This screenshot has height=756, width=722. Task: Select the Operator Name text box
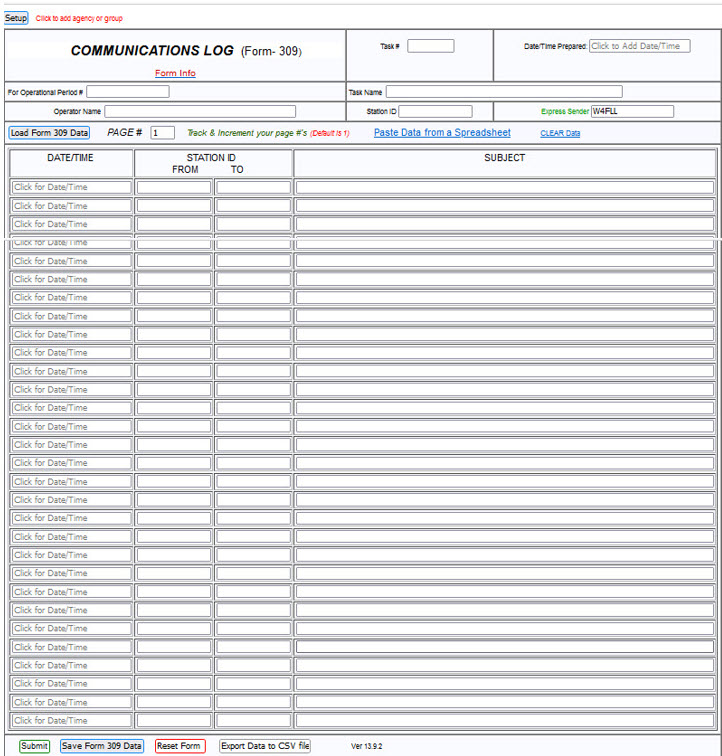pyautogui.click(x=200, y=111)
